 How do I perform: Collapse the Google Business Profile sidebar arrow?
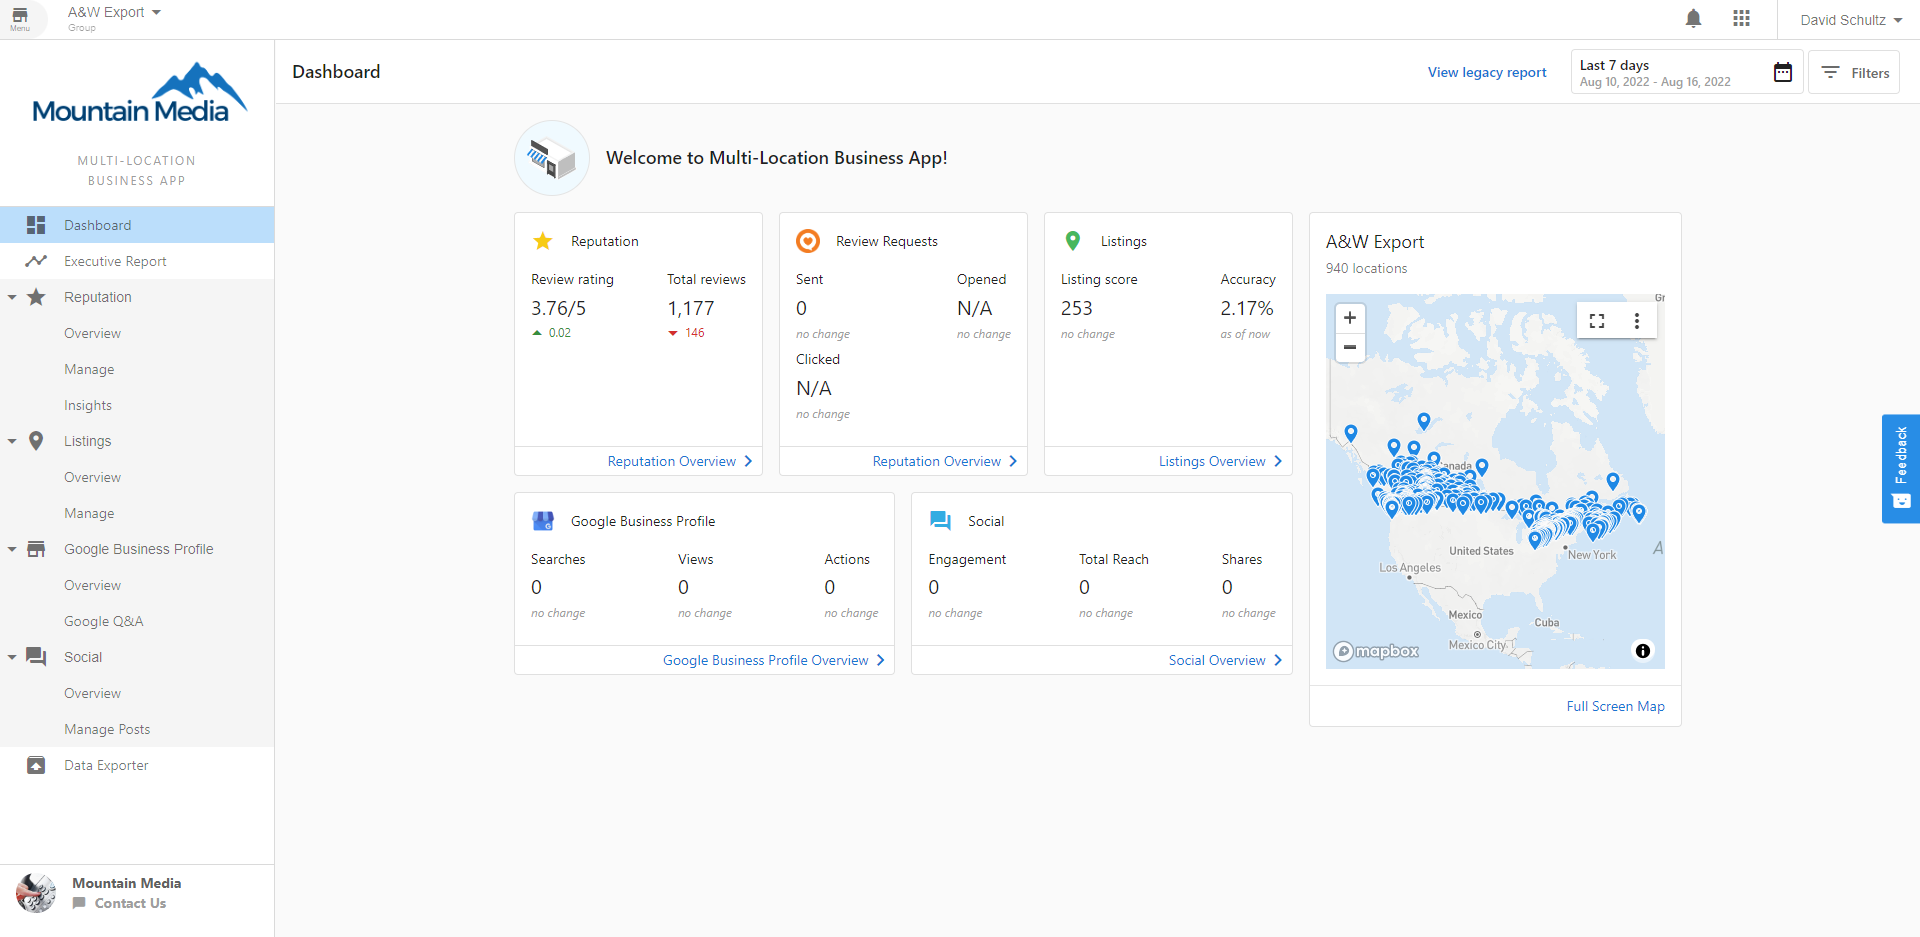[12, 549]
